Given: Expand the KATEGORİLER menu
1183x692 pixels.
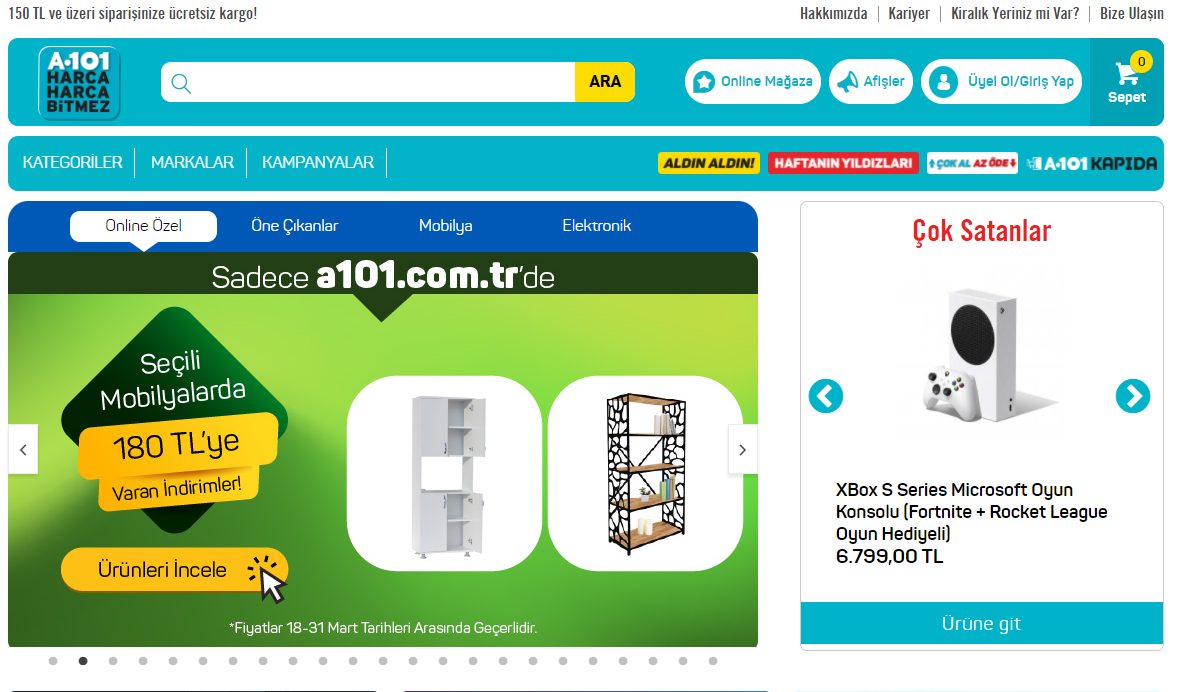Looking at the screenshot, I should point(72,162).
